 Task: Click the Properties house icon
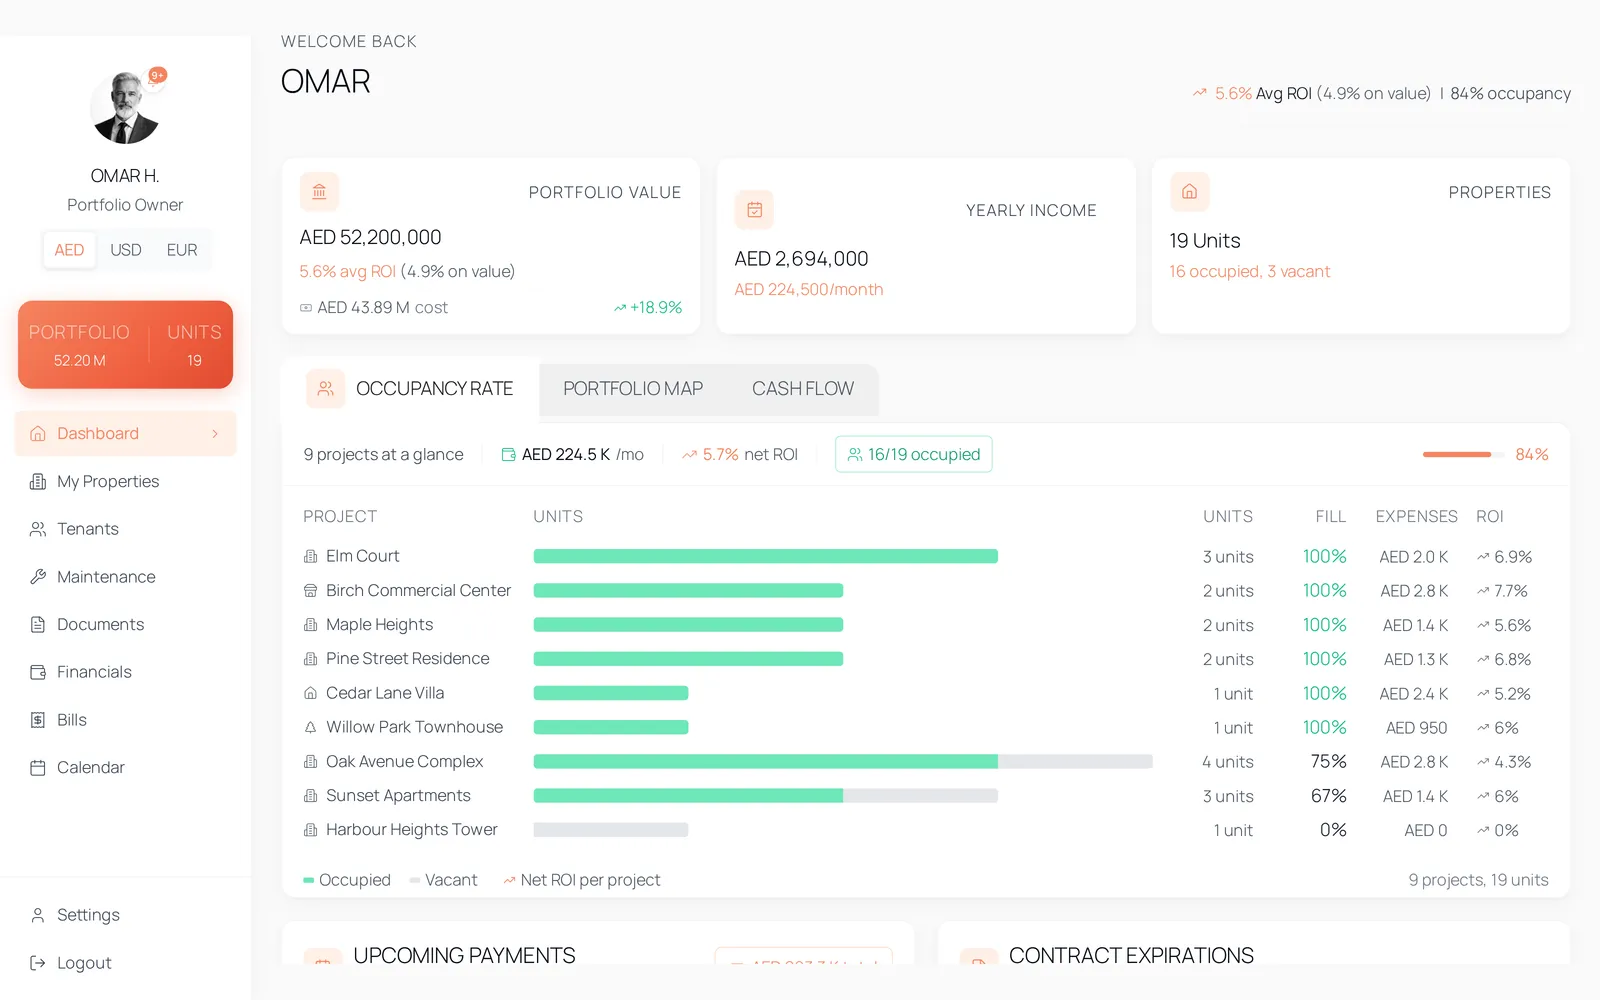coord(1189,191)
